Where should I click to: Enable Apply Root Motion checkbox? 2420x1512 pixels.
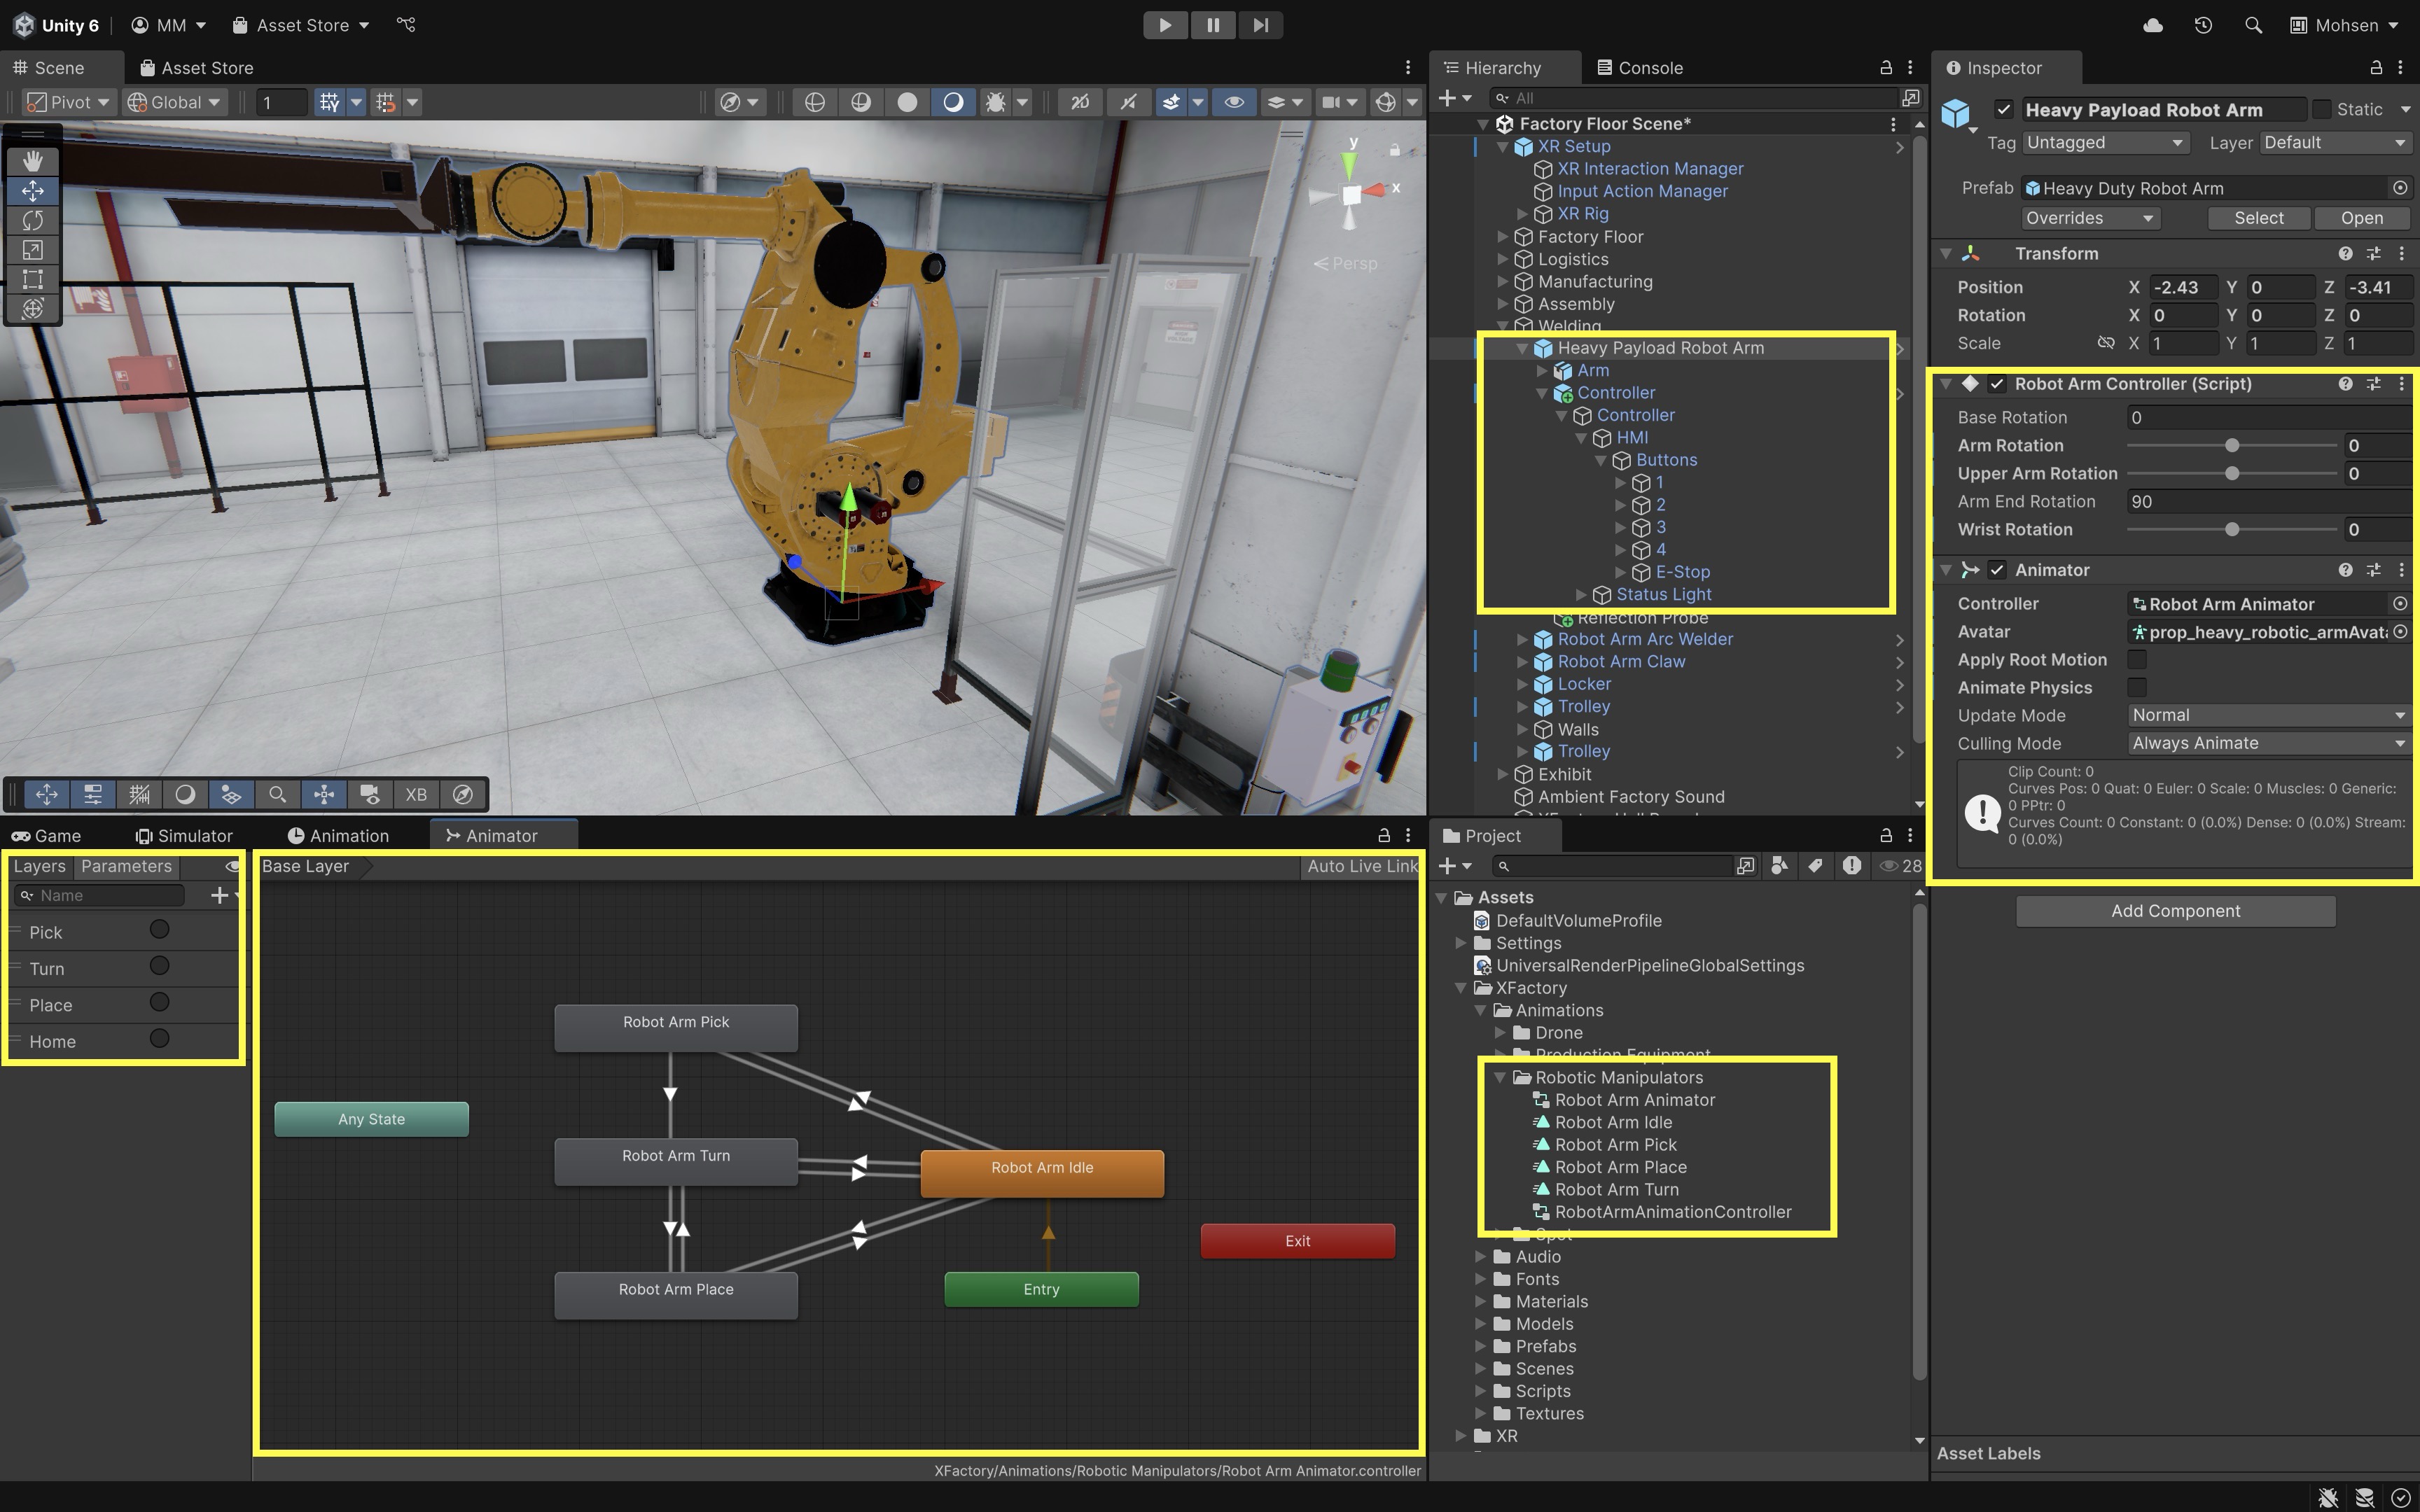coord(2137,660)
